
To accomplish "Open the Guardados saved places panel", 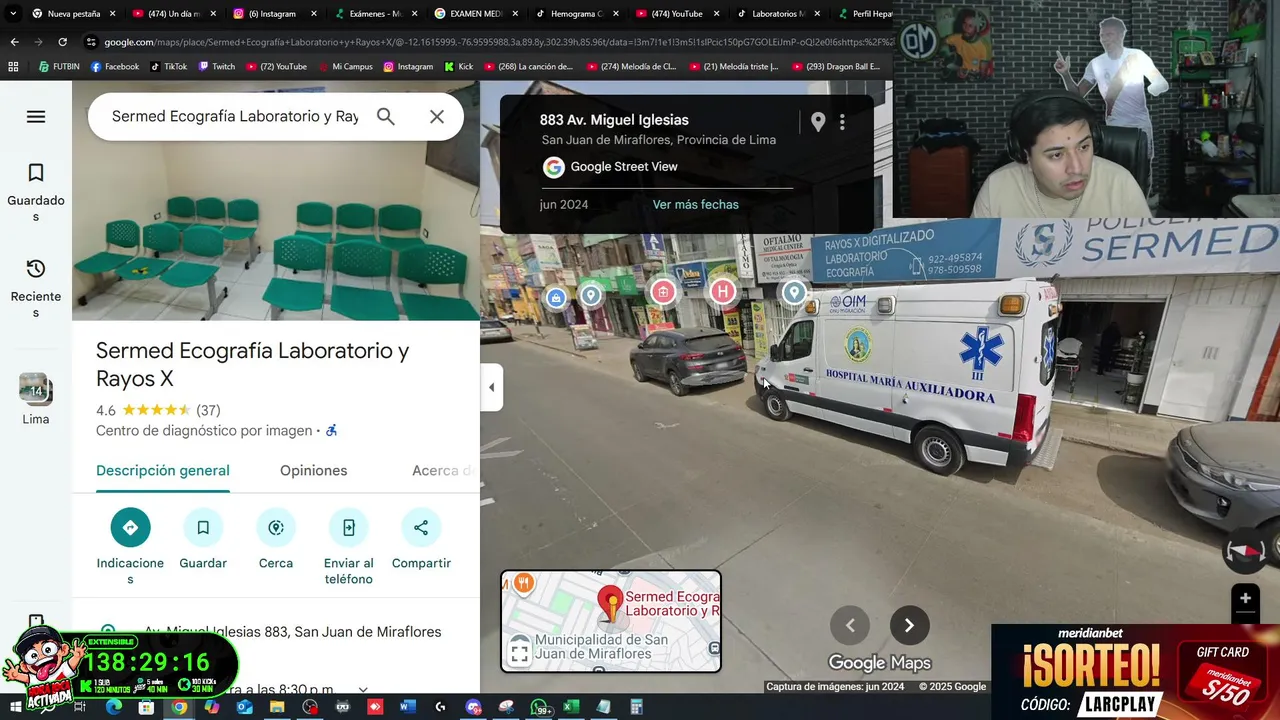I will point(36,194).
